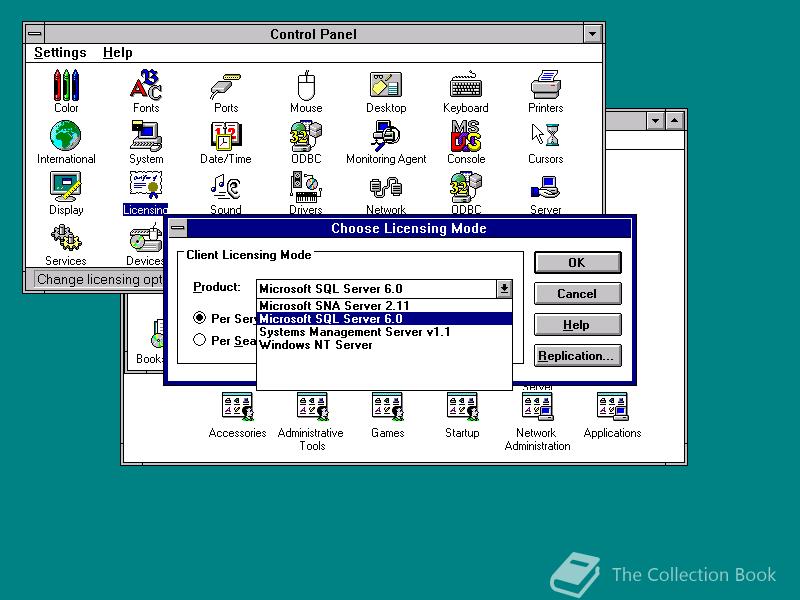
Task: Open the Desktop settings icon
Action: pos(386,92)
